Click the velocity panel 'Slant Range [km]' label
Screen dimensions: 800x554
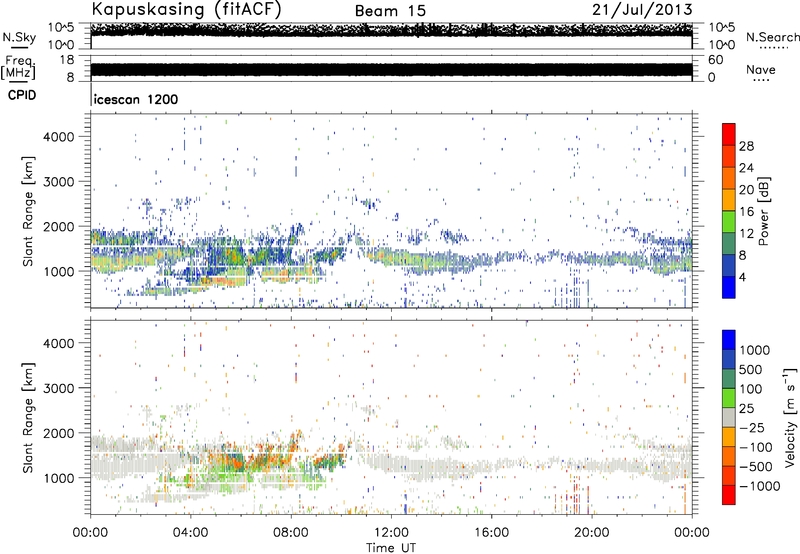coord(28,417)
